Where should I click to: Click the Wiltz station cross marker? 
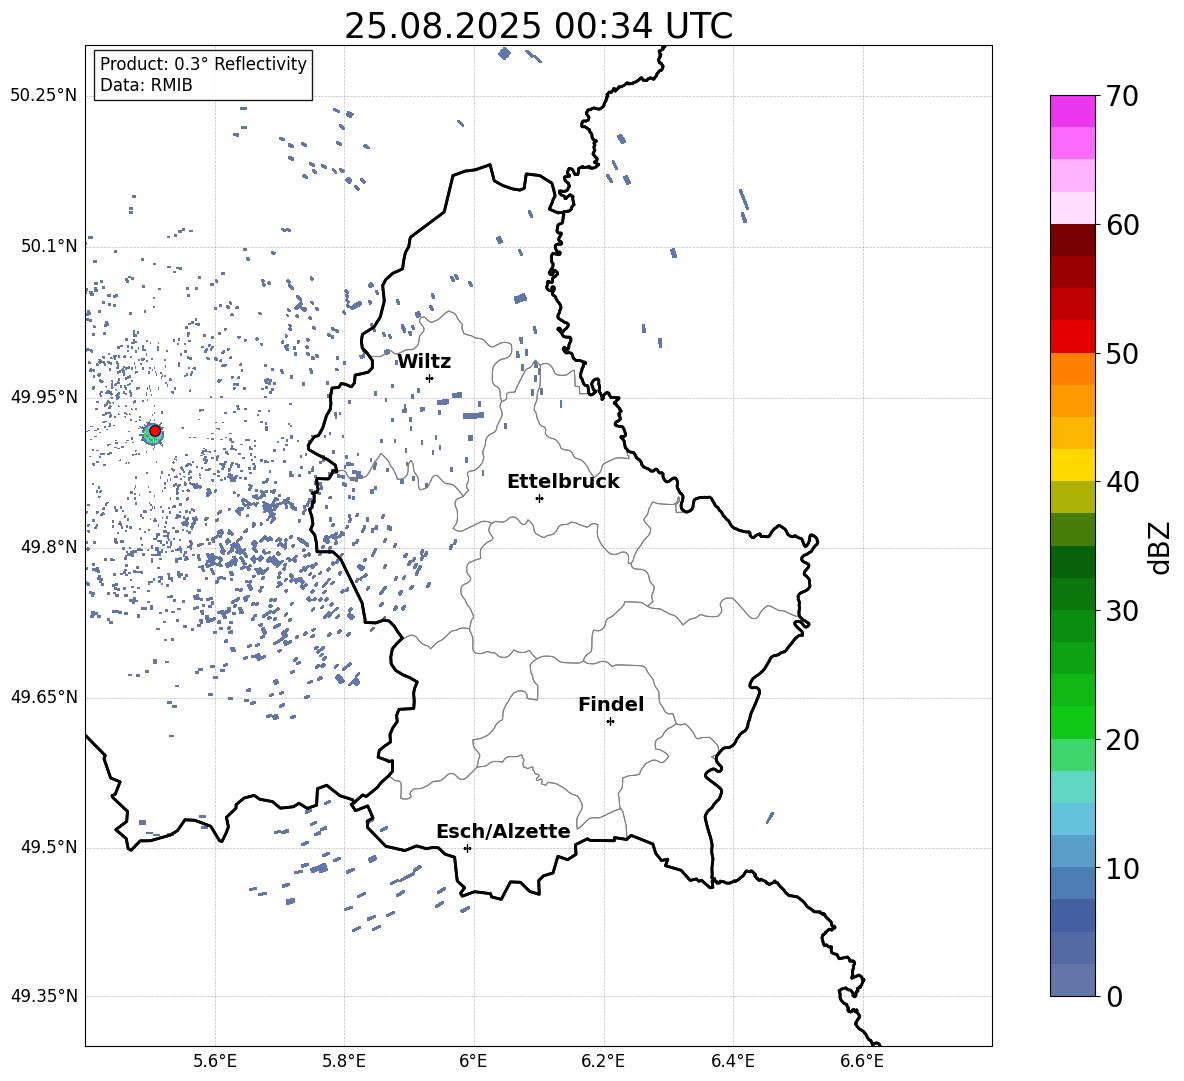tap(430, 378)
